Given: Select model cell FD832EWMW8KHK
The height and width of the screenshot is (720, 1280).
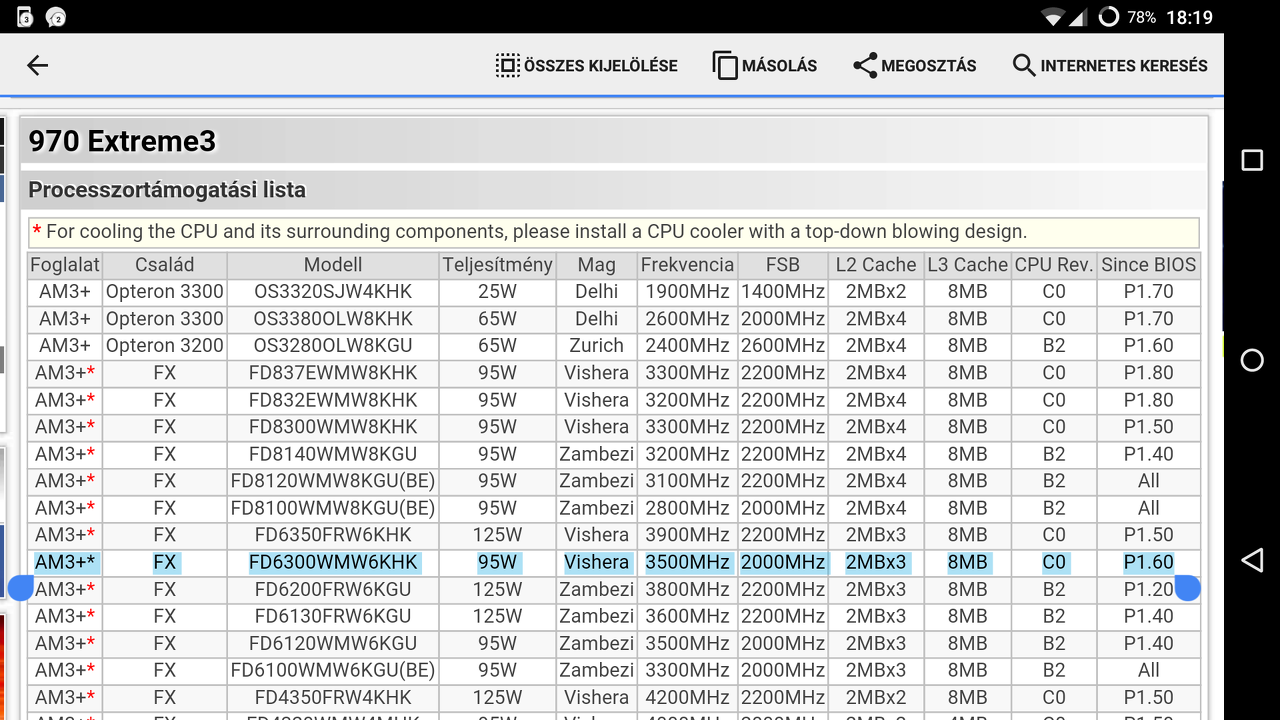Looking at the screenshot, I should pyautogui.click(x=333, y=400).
